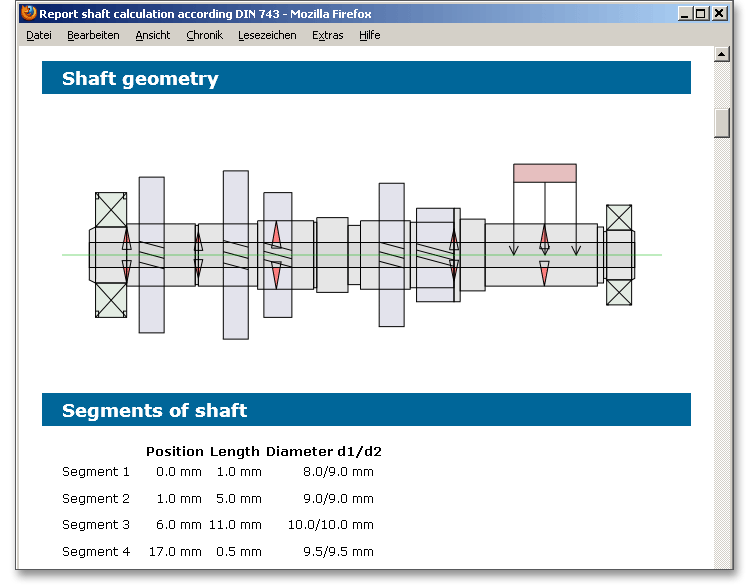
Task: Click the lower right bearing symbol
Action: 619,293
